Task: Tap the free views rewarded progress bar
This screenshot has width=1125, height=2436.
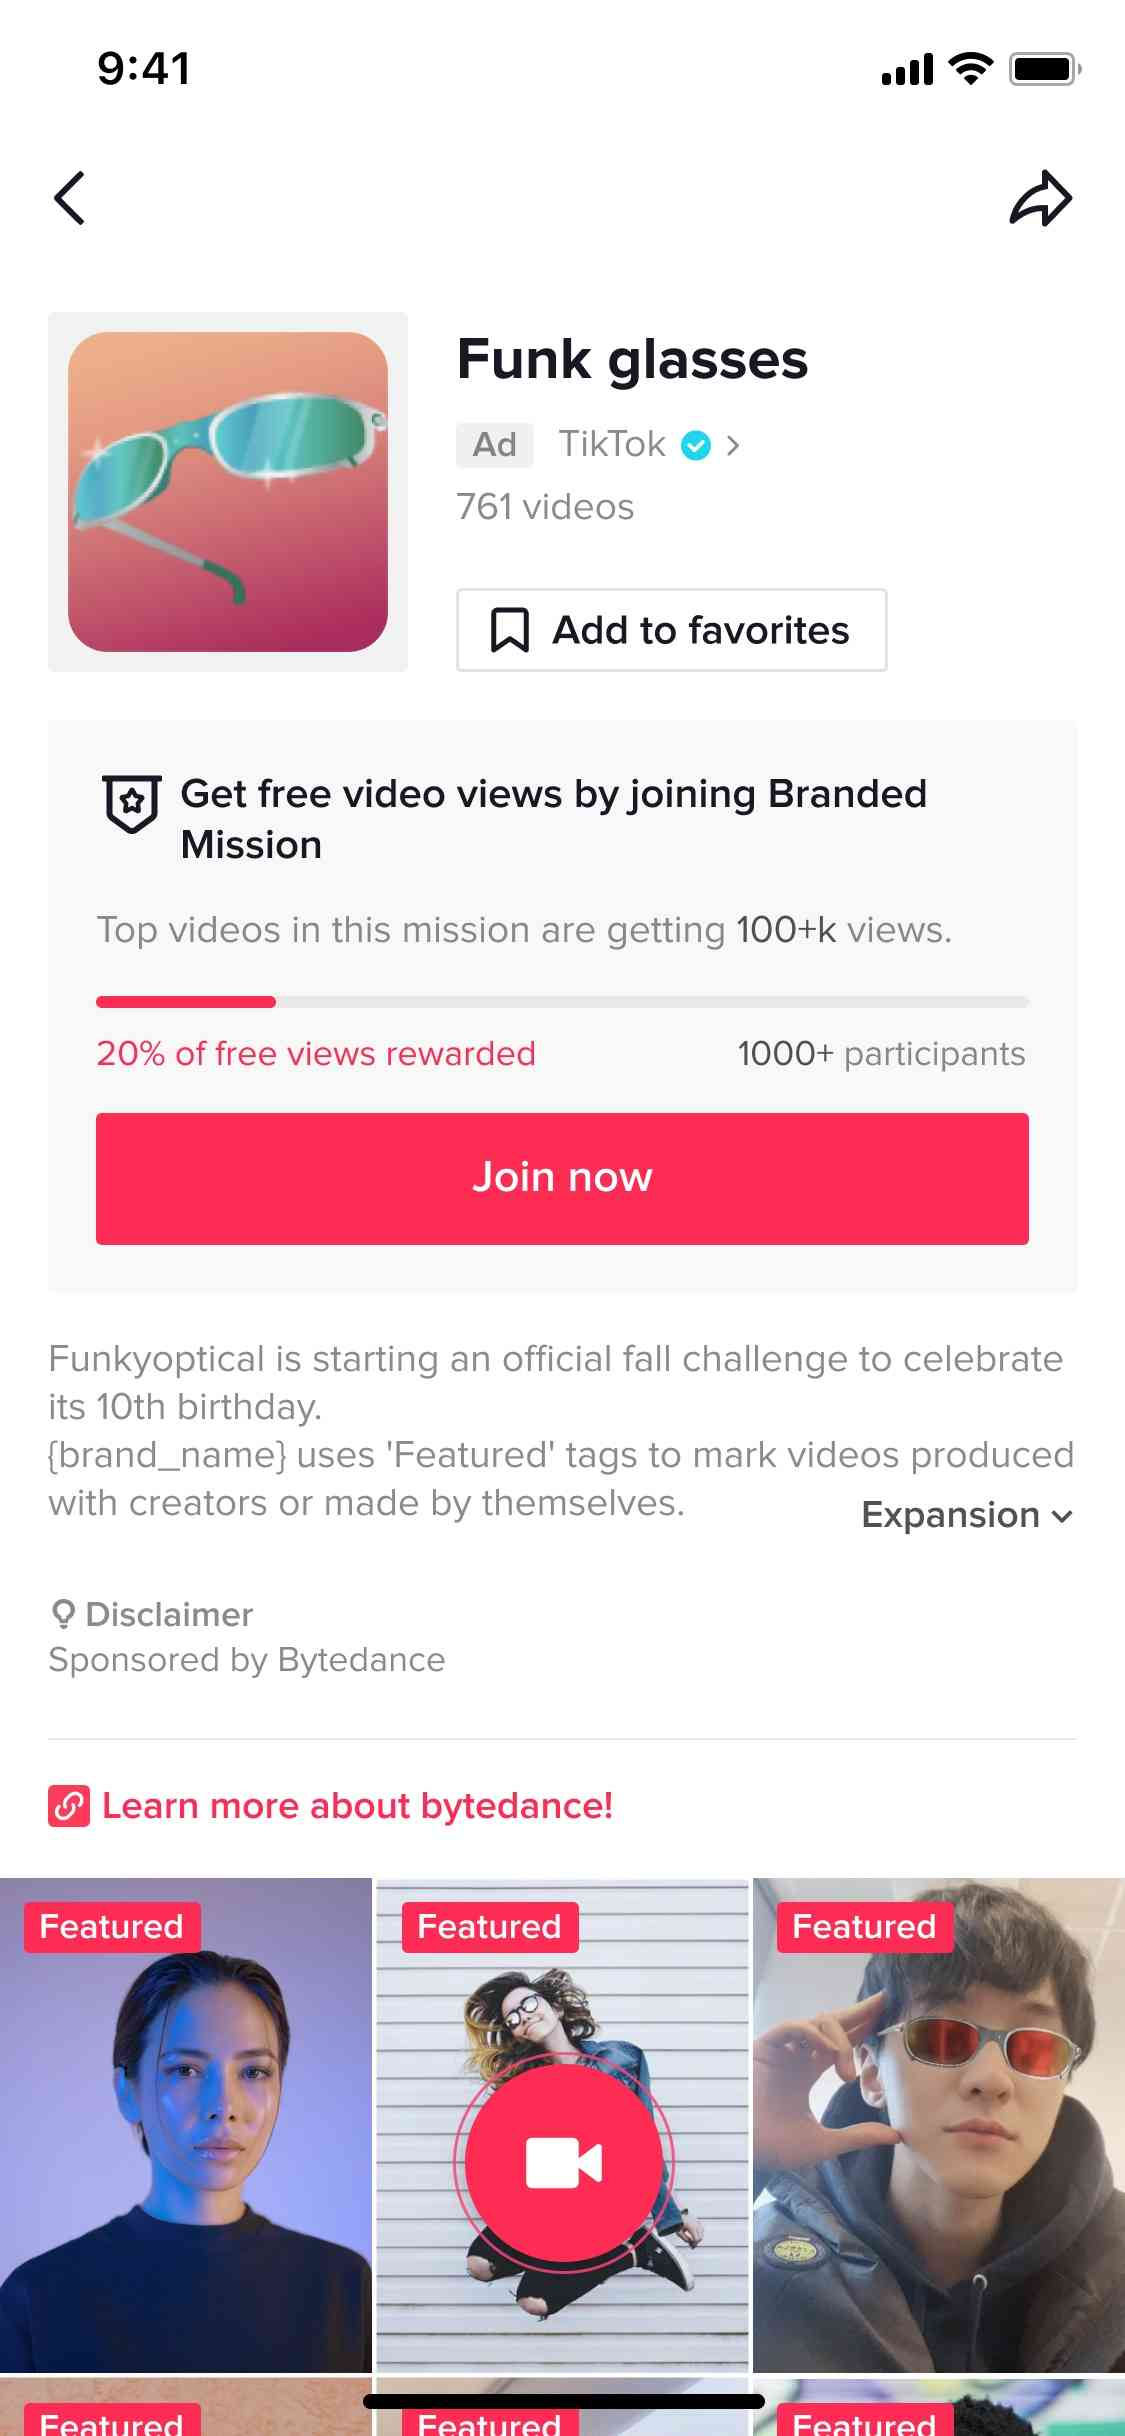Action: click(x=562, y=1001)
